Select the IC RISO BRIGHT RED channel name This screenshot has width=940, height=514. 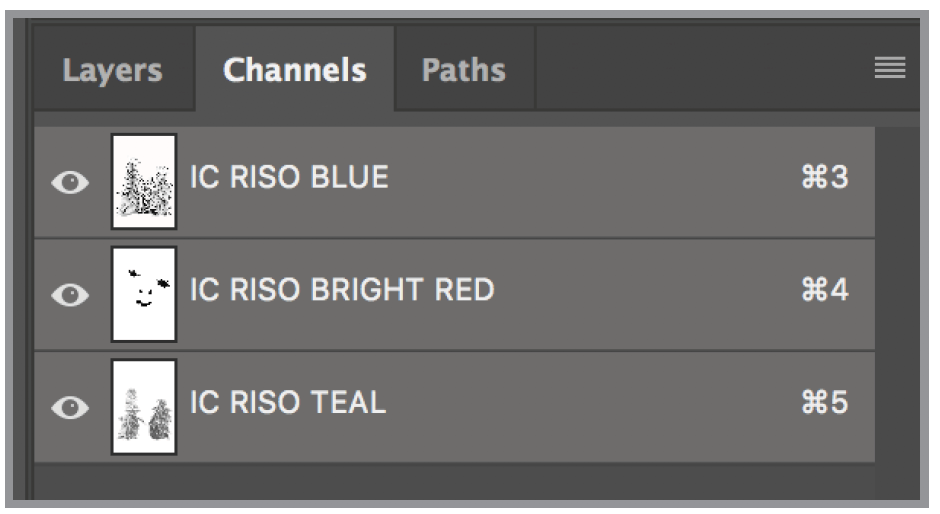pyautogui.click(x=342, y=290)
